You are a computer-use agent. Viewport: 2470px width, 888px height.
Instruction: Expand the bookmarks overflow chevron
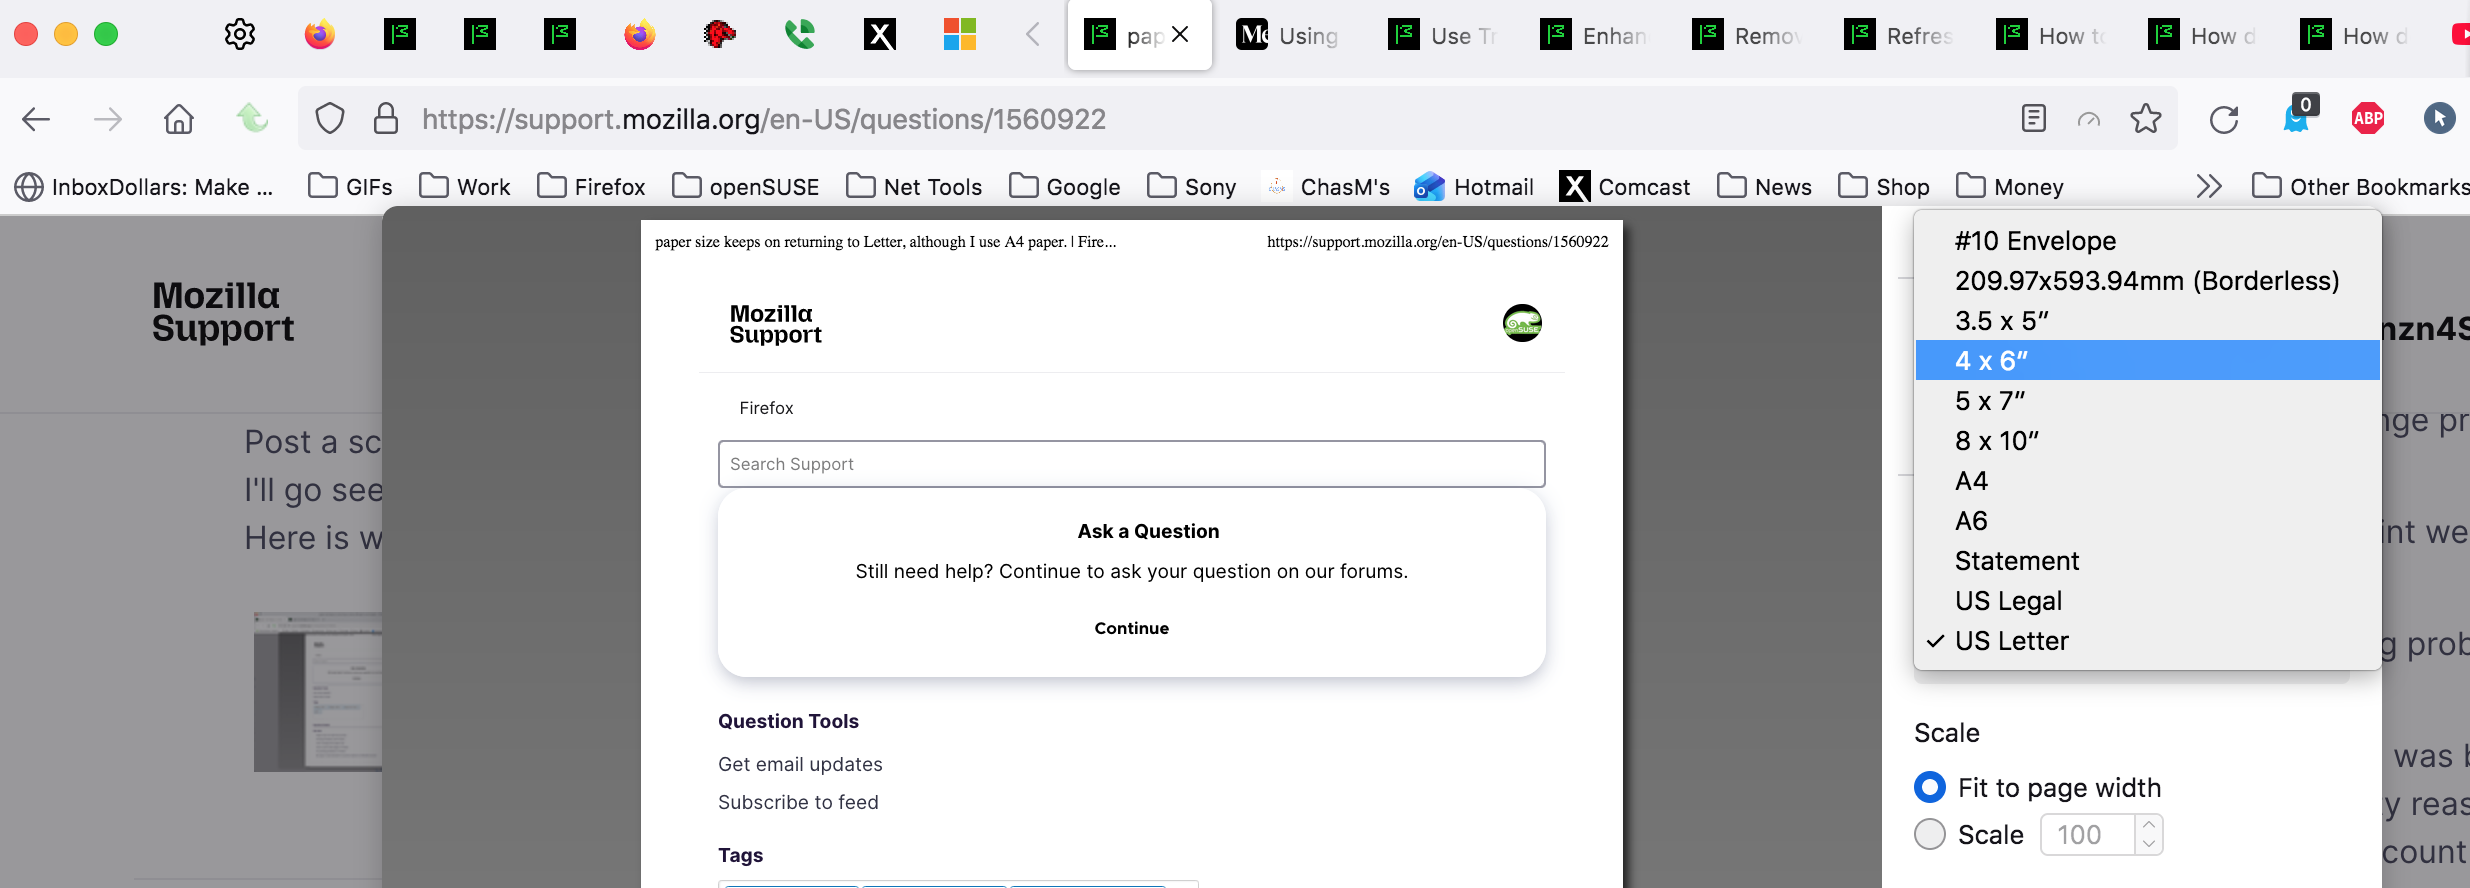[2208, 187]
